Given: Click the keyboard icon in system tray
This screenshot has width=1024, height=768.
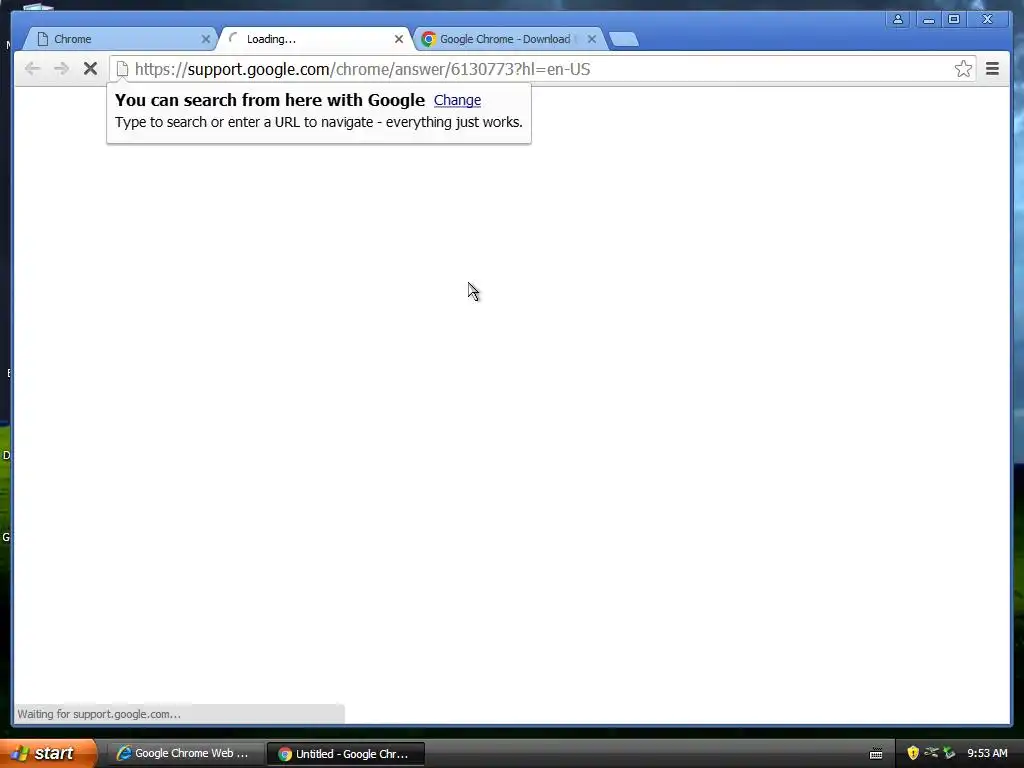Looking at the screenshot, I should [876, 754].
